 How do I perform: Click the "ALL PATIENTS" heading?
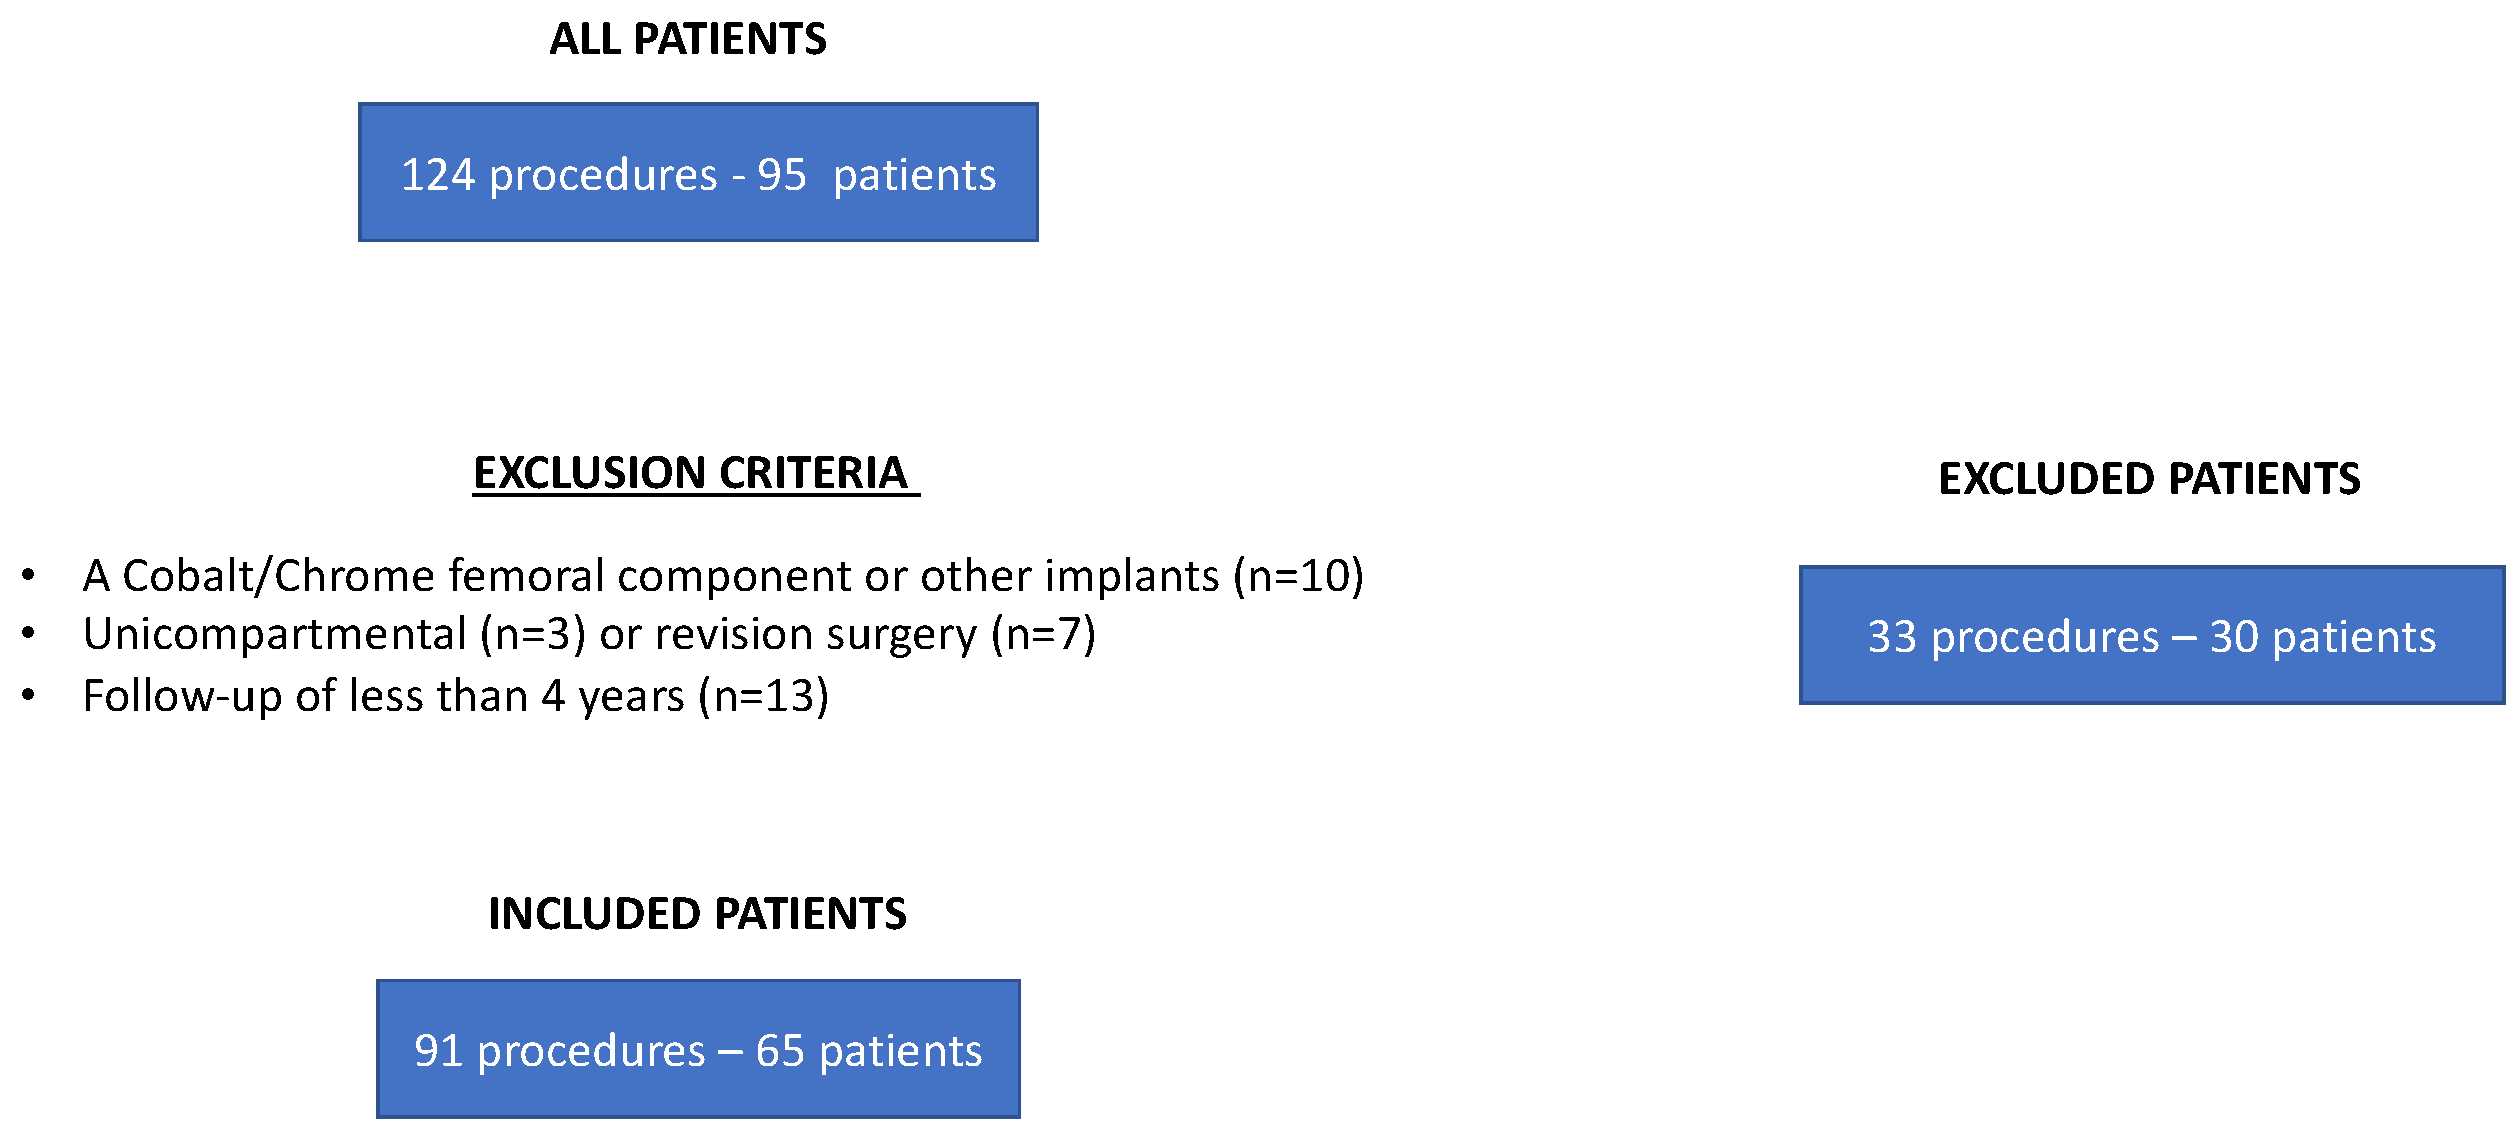(x=688, y=40)
